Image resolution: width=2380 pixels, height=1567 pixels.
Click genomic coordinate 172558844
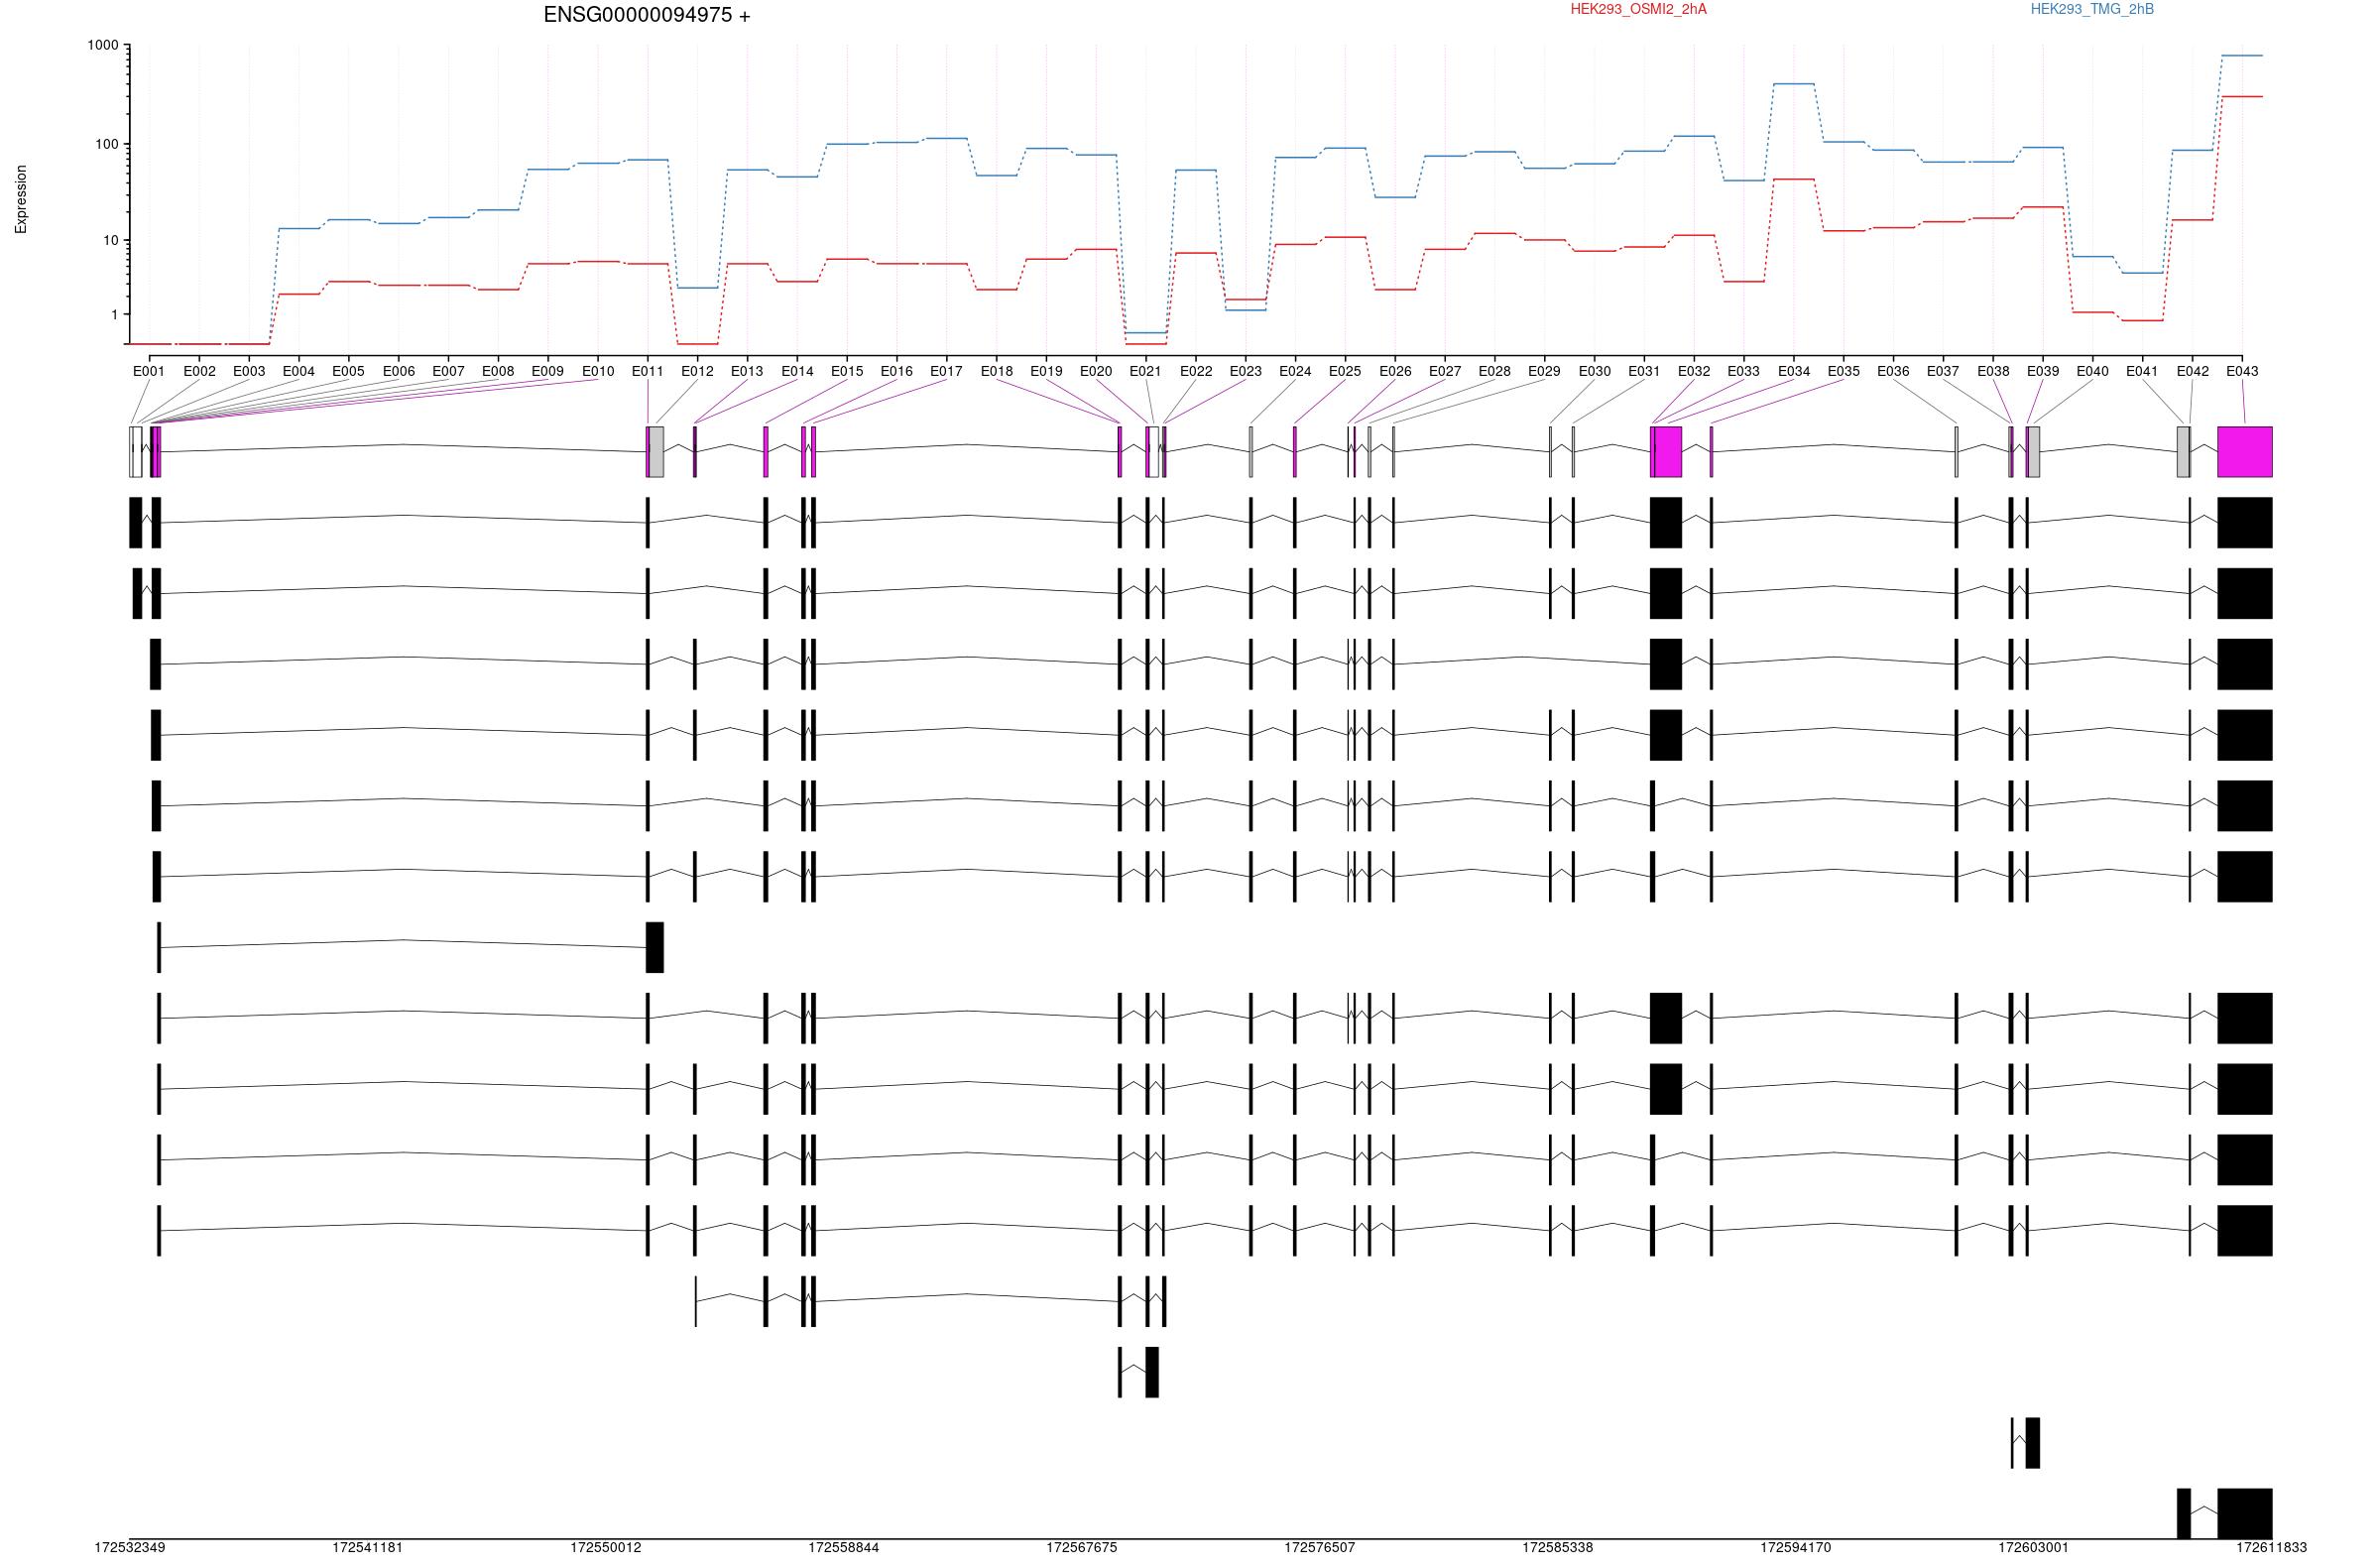point(844,1548)
